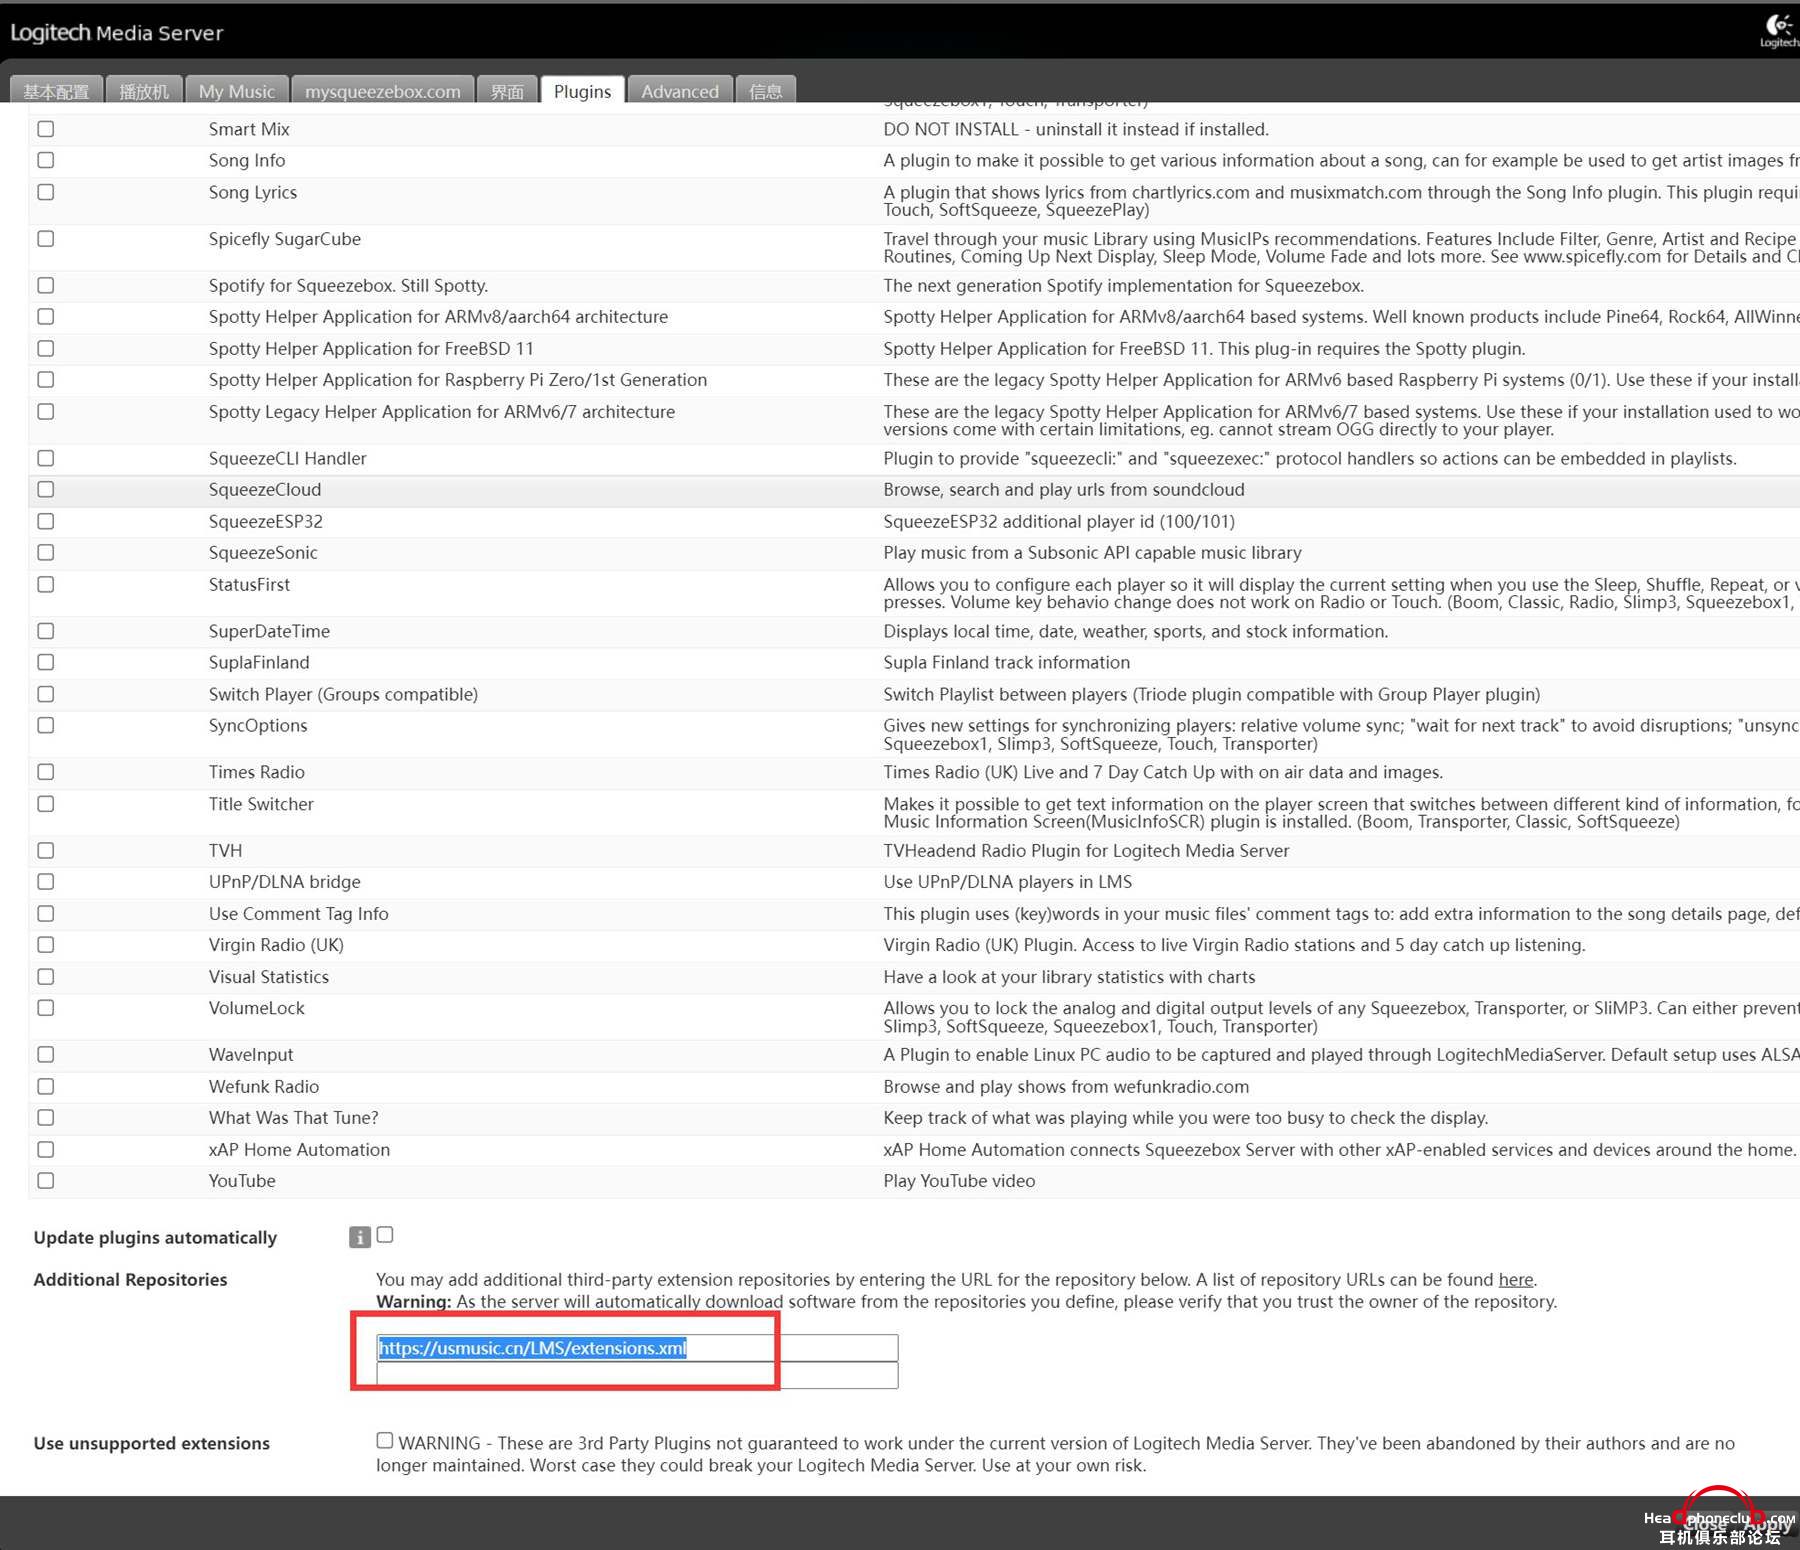
Task: Click the 'YouTube' plugin name
Action: click(x=242, y=1181)
